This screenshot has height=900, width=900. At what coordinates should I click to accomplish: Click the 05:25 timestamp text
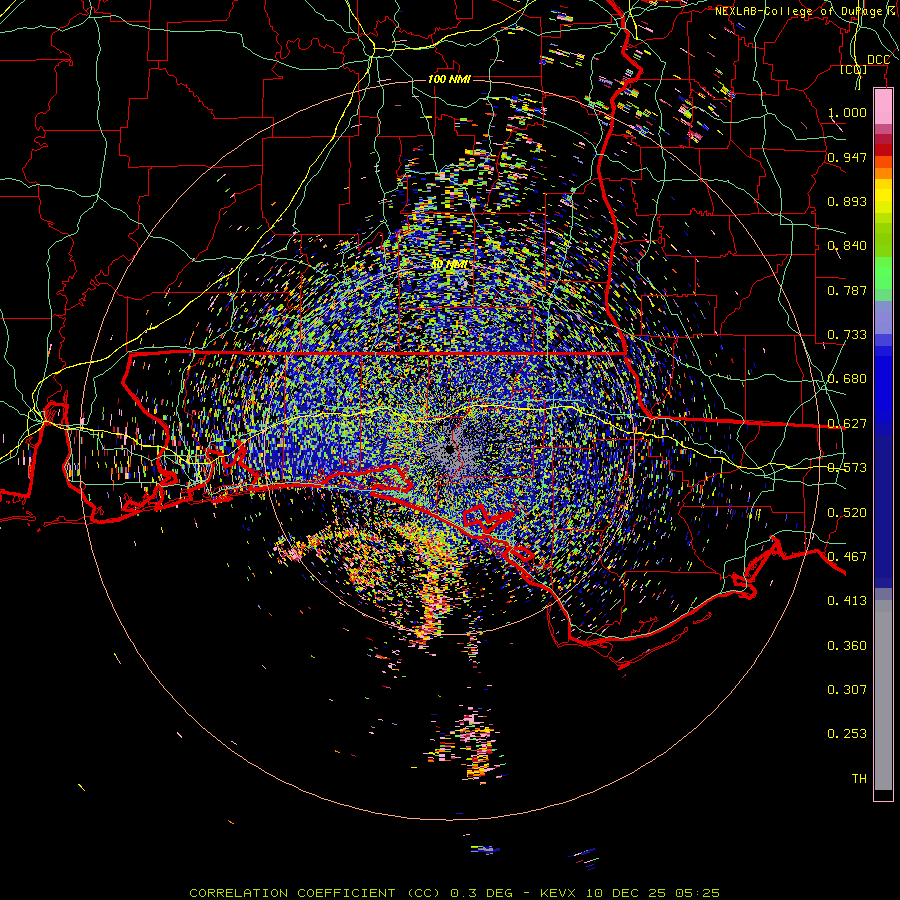698,893
